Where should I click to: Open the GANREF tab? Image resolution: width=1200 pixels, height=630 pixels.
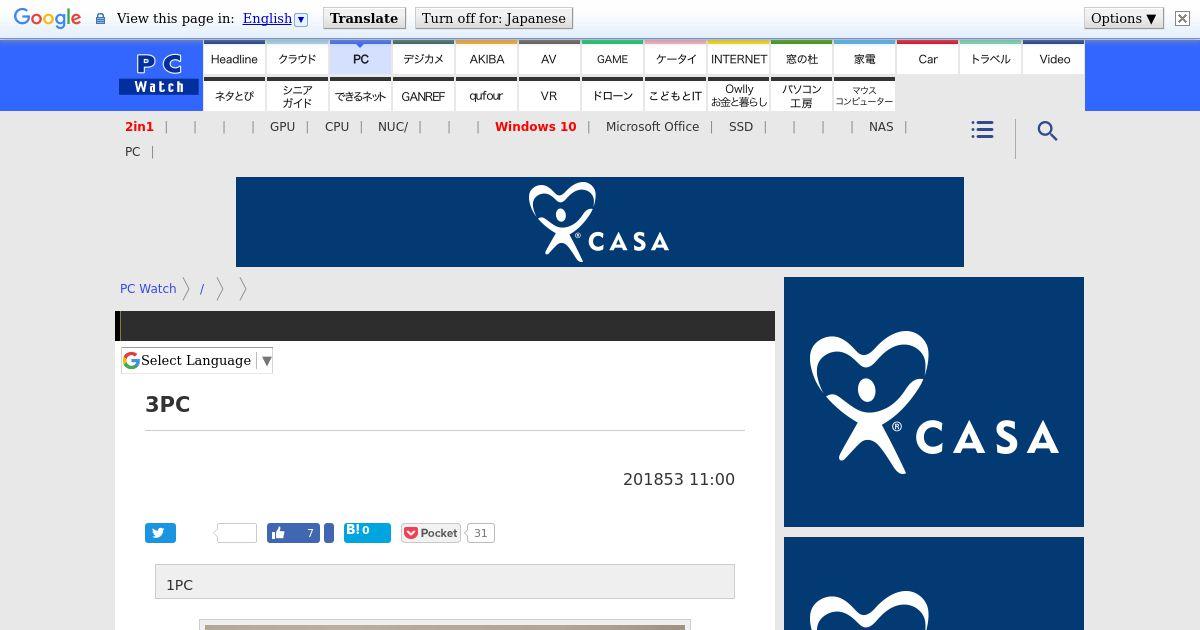pos(423,96)
